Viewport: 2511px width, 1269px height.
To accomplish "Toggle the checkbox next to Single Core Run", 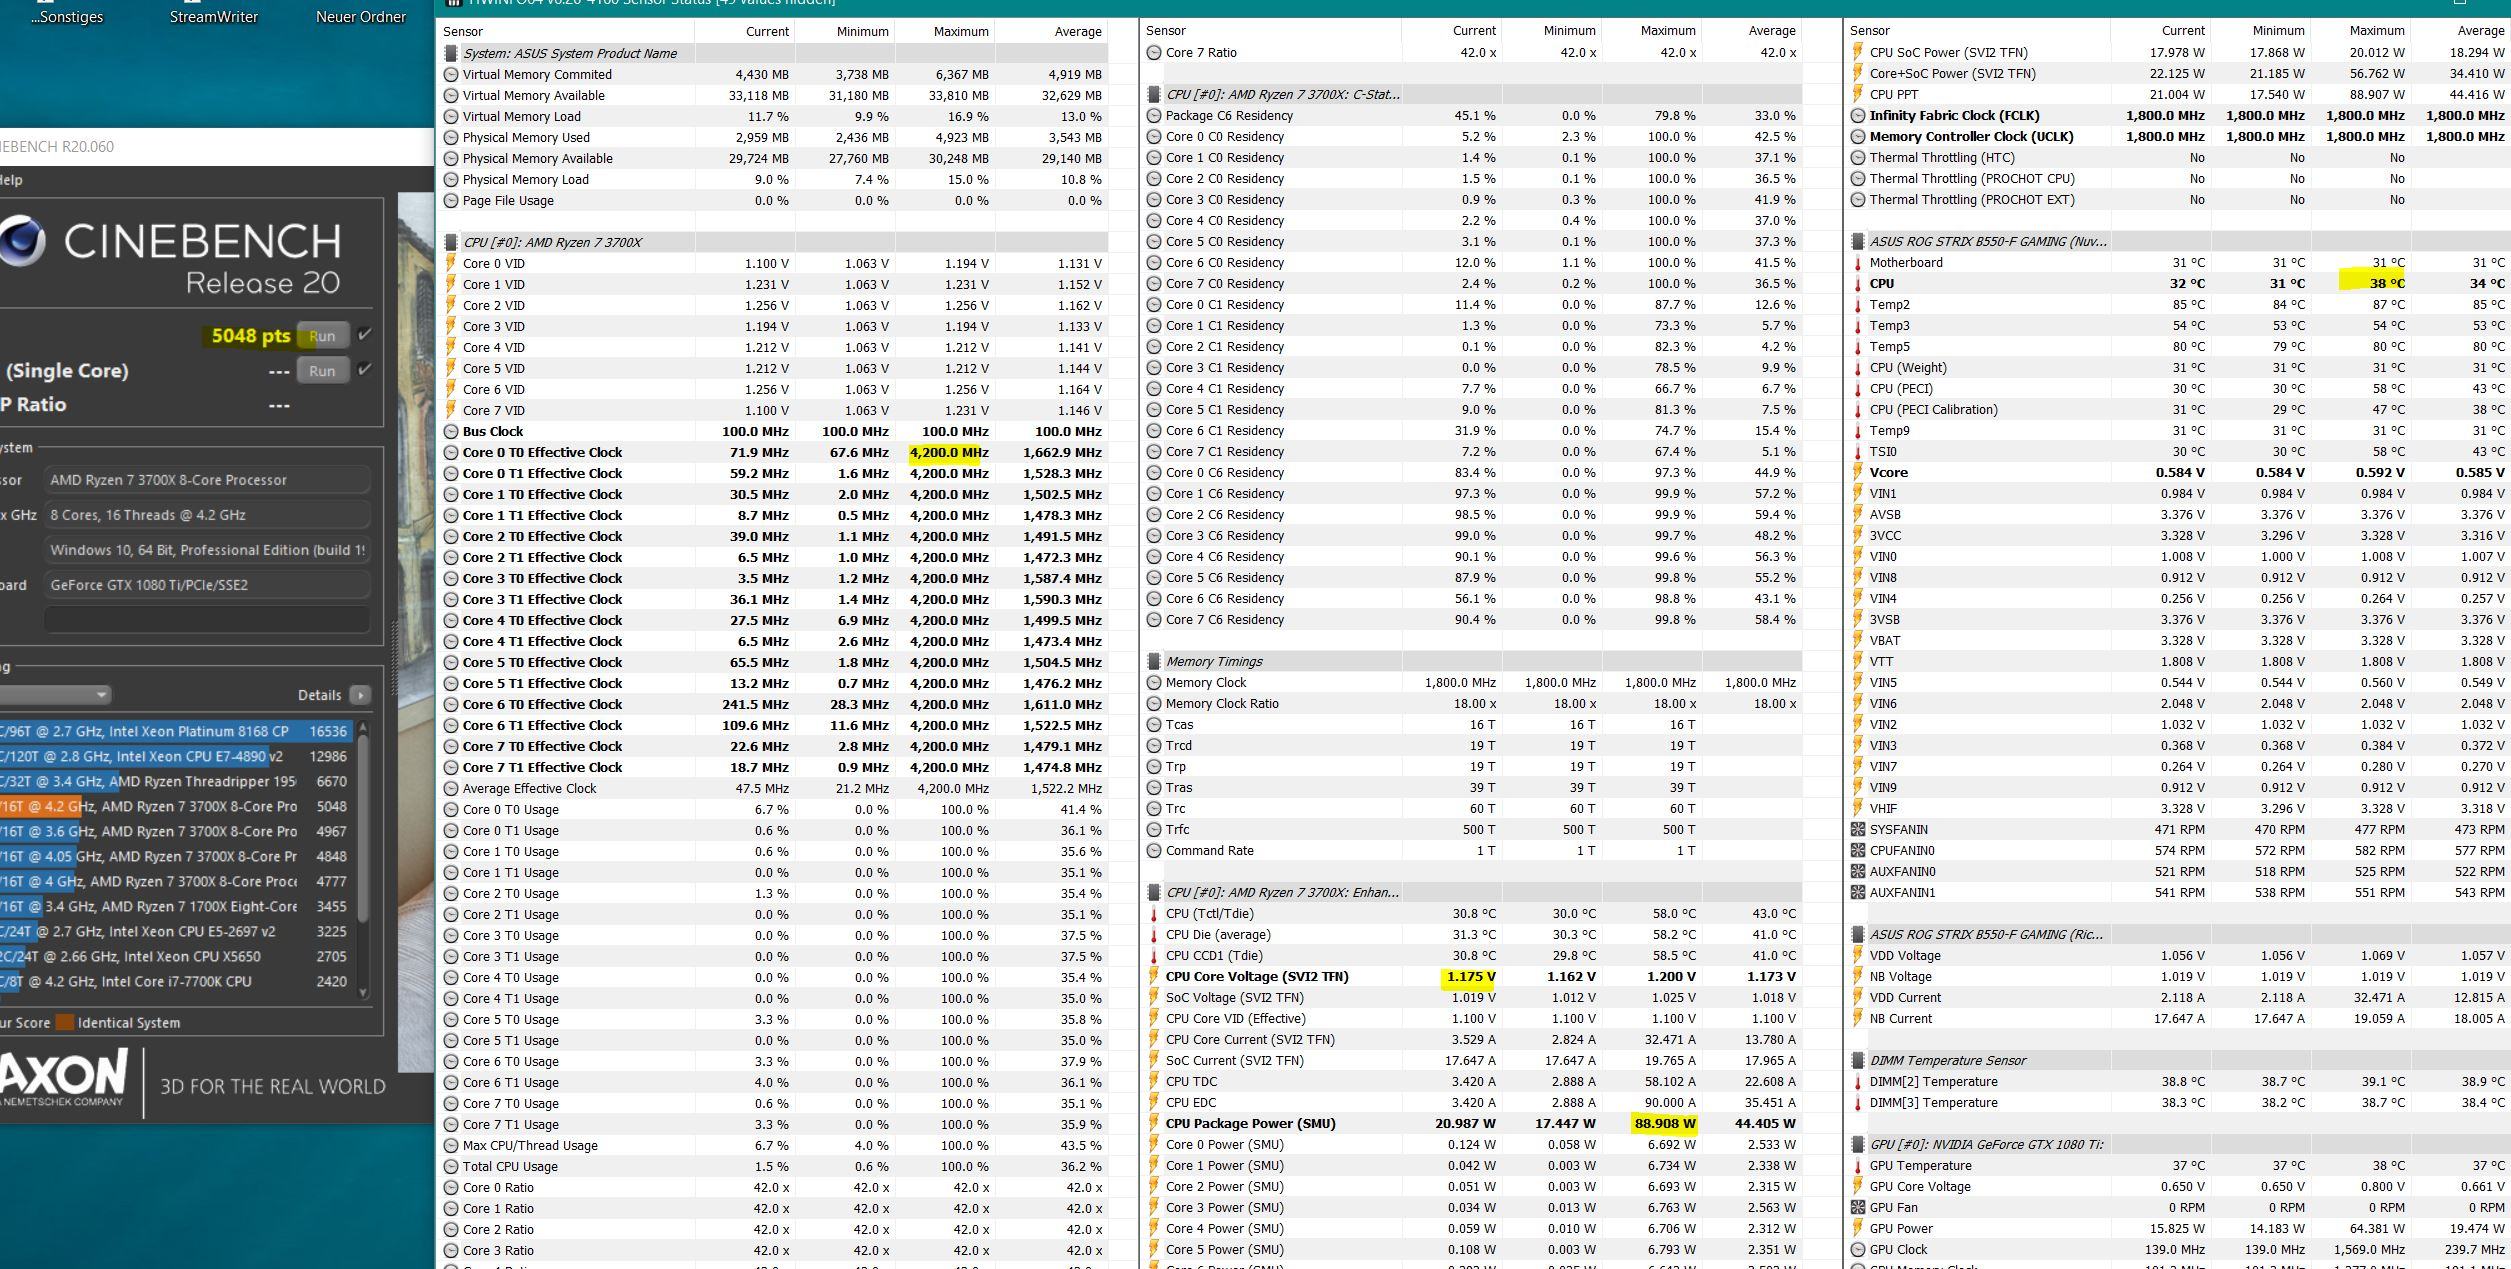I will pos(365,369).
